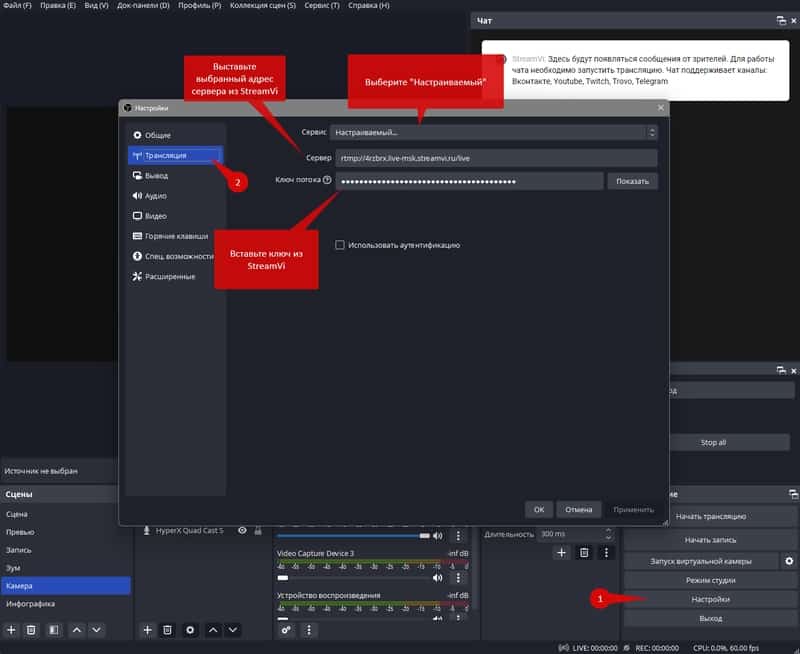Open scene filters icon in the Scenes toolbar

tap(53, 630)
